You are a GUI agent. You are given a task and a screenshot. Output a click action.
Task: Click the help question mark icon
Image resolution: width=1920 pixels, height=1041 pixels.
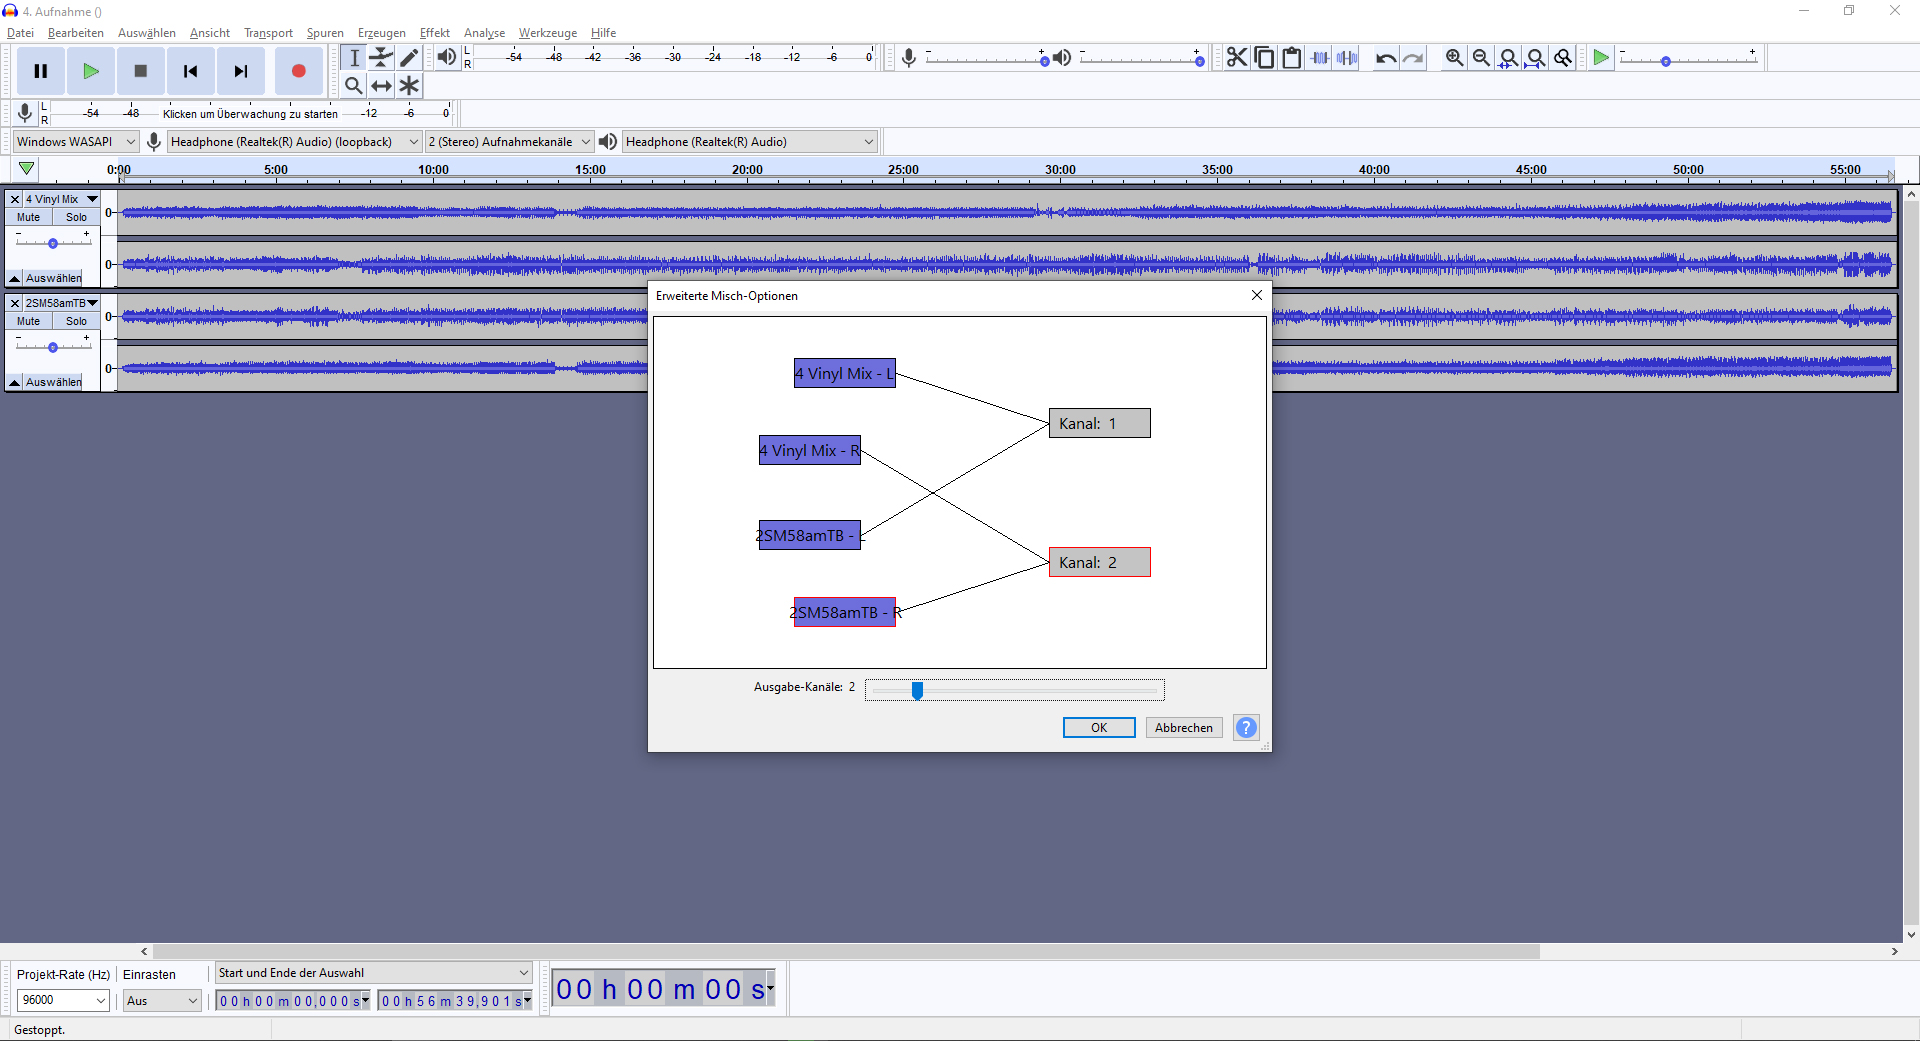tap(1246, 727)
